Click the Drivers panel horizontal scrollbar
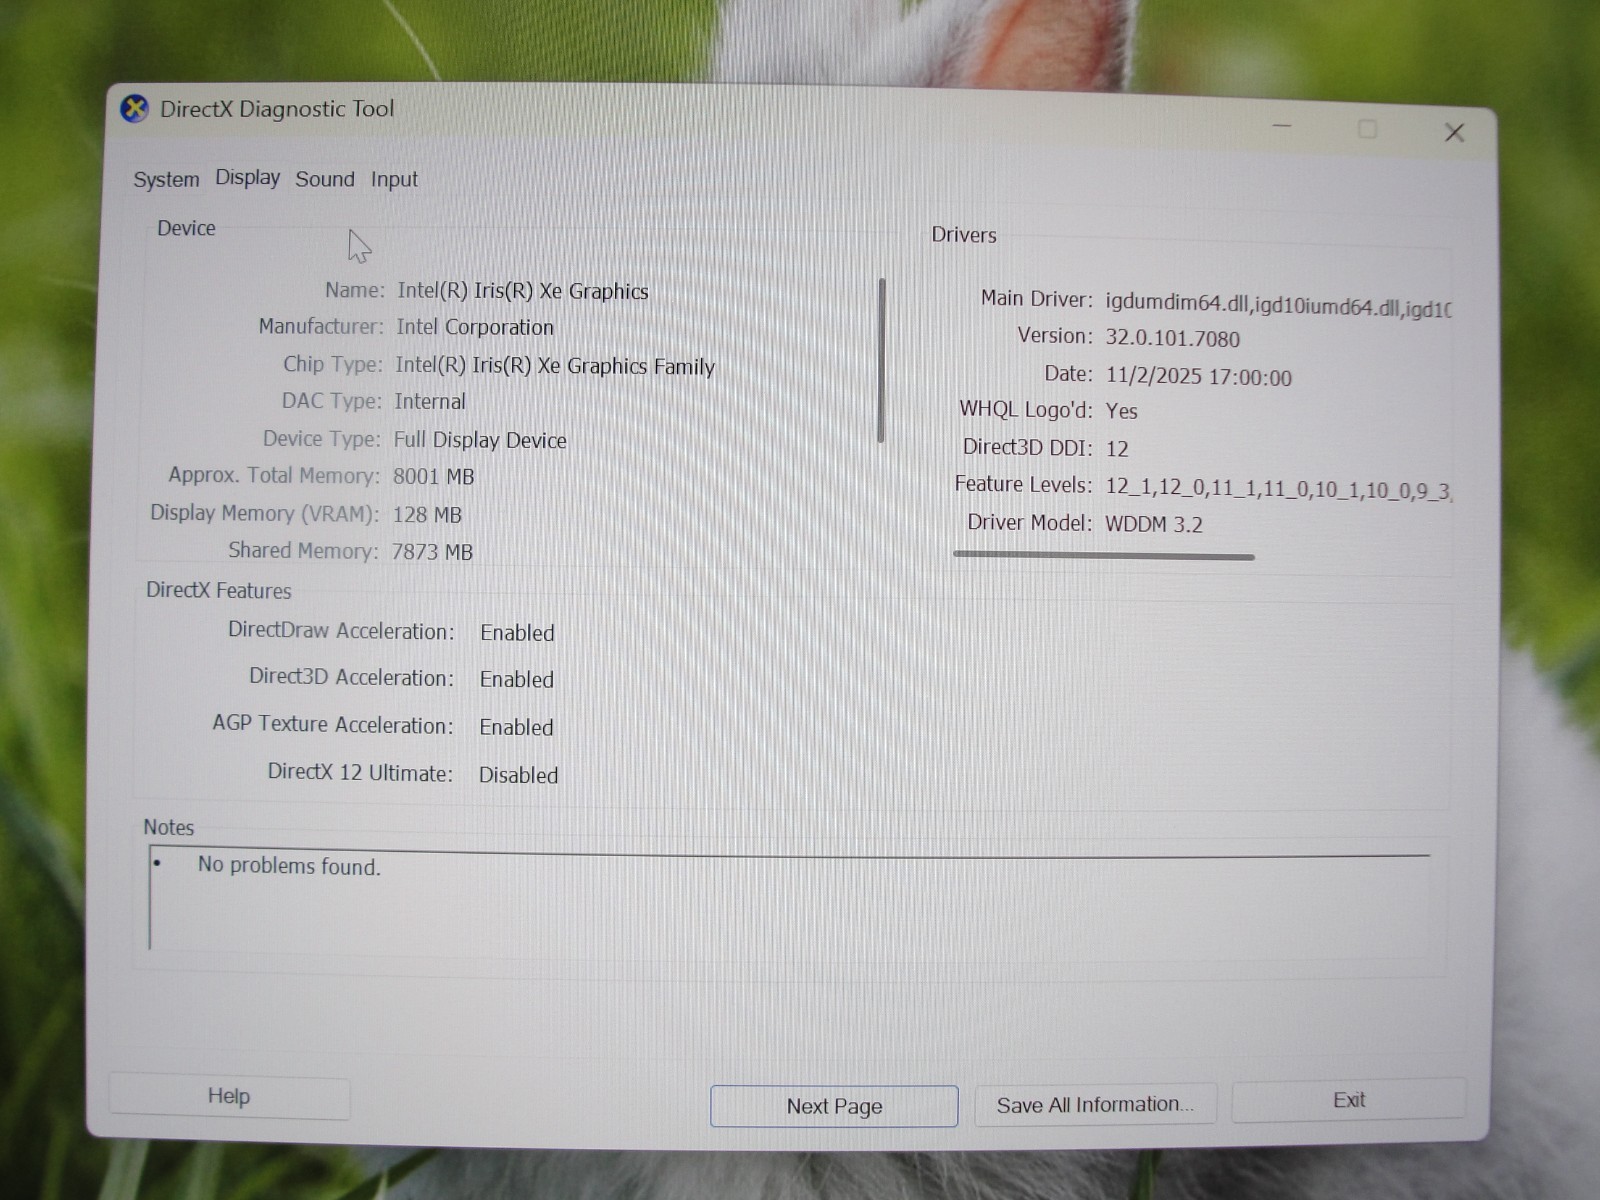 coord(1104,555)
